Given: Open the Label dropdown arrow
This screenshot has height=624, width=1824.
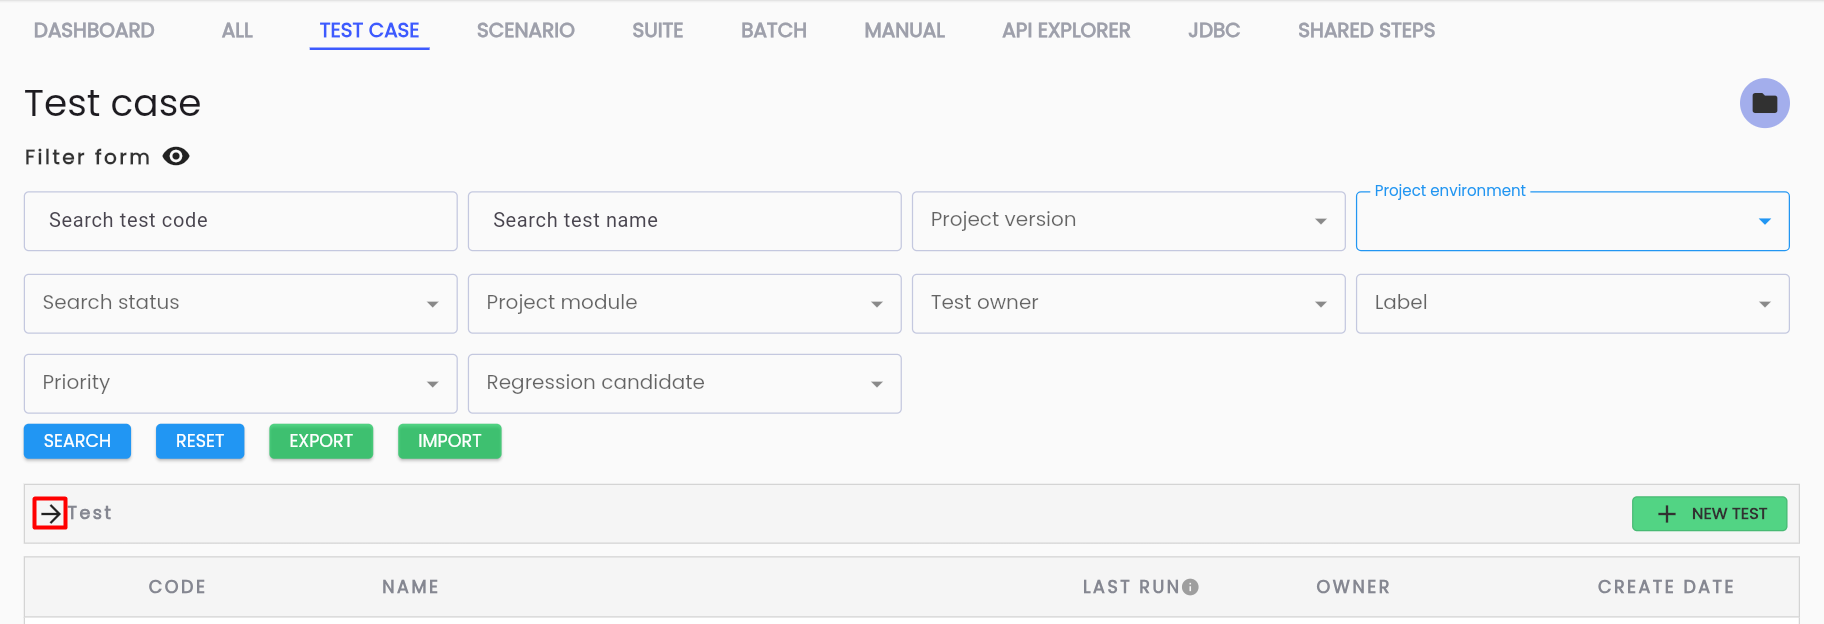Looking at the screenshot, I should [1764, 304].
